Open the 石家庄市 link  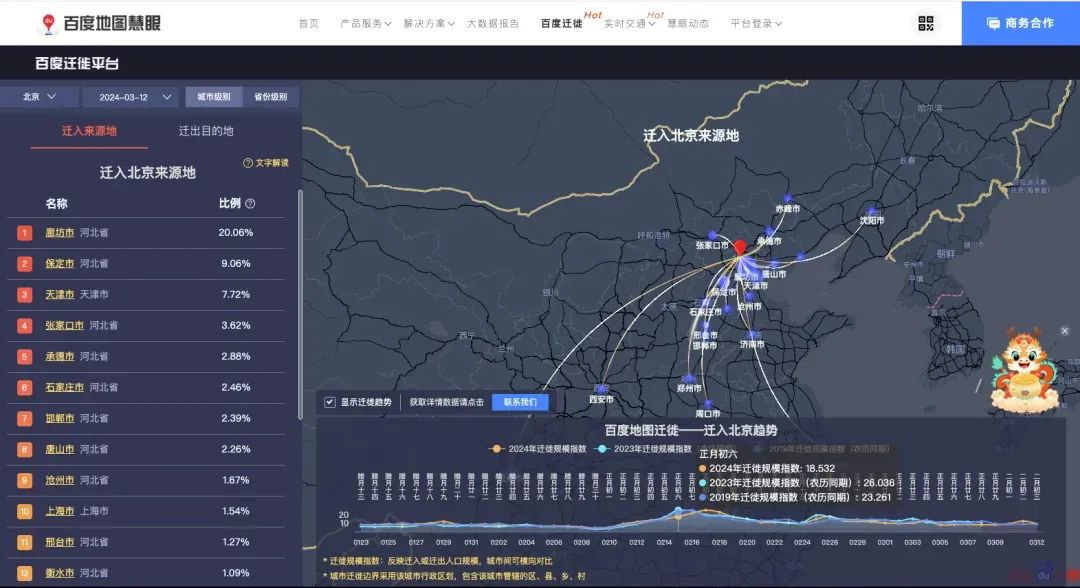point(65,388)
